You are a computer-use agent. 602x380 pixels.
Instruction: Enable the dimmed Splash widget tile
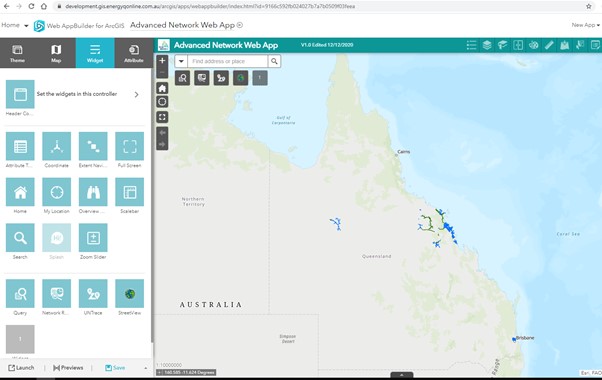pos(56,238)
